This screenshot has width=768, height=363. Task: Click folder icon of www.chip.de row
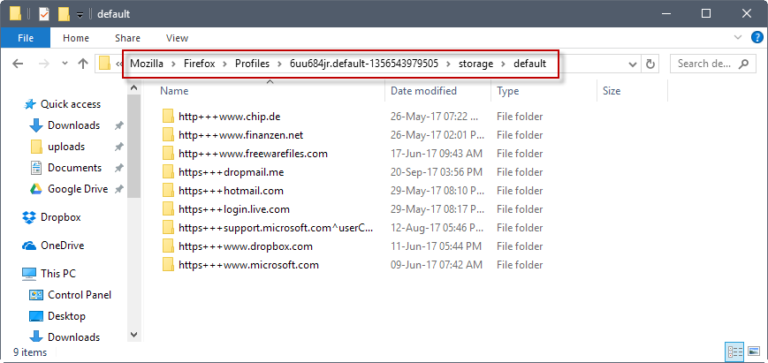click(168, 117)
